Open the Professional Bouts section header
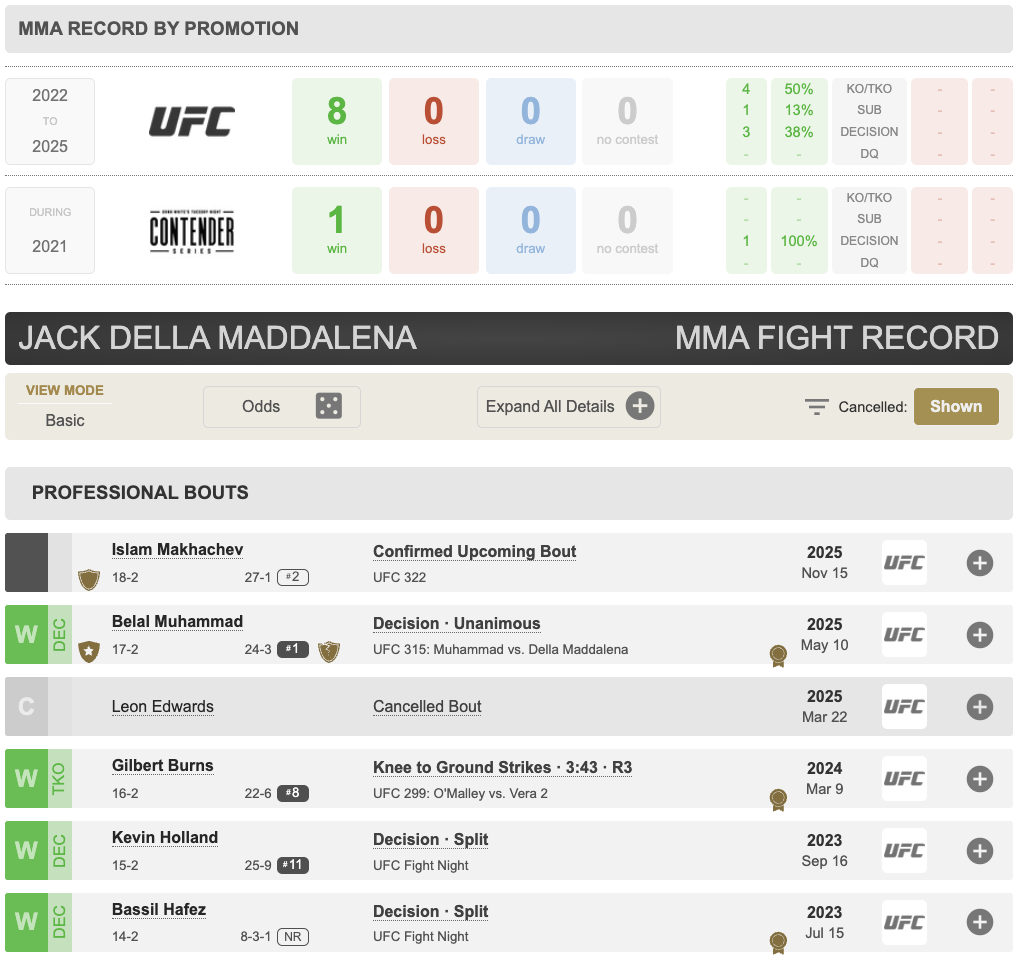1018x956 pixels. click(x=140, y=492)
